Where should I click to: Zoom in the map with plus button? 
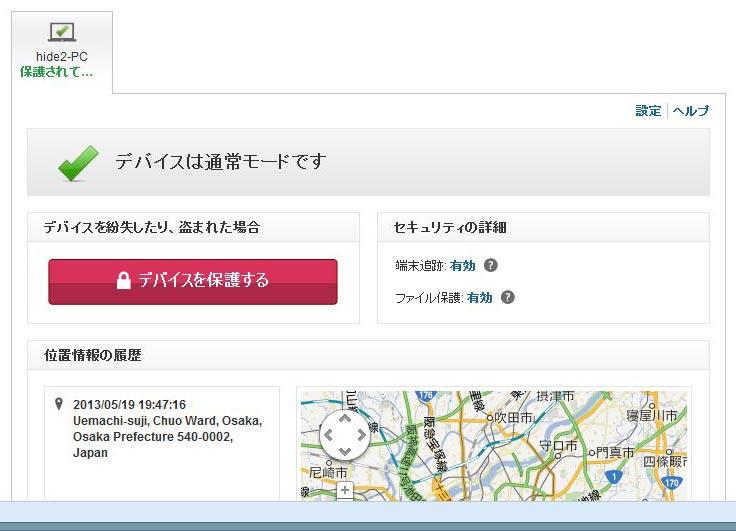coord(345,490)
